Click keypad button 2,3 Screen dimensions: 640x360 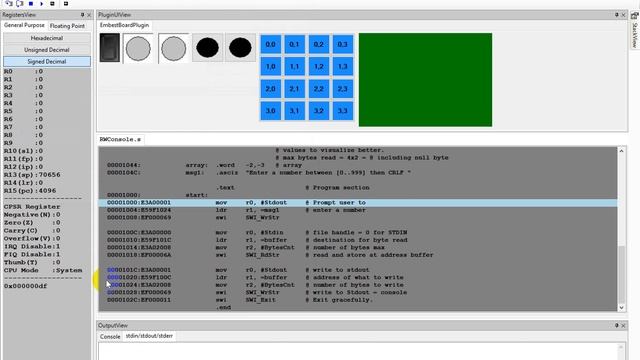[x=342, y=89]
